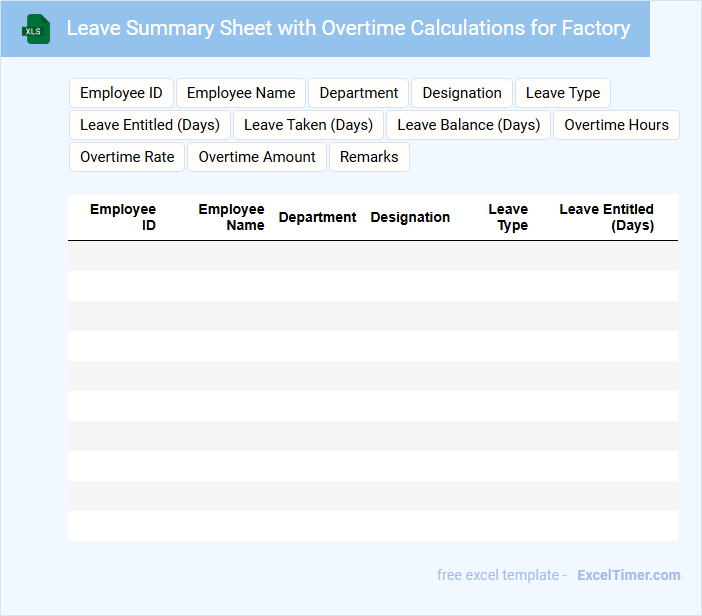This screenshot has height=616, width=702.
Task: Select the Employee ID tag
Action: (x=121, y=93)
